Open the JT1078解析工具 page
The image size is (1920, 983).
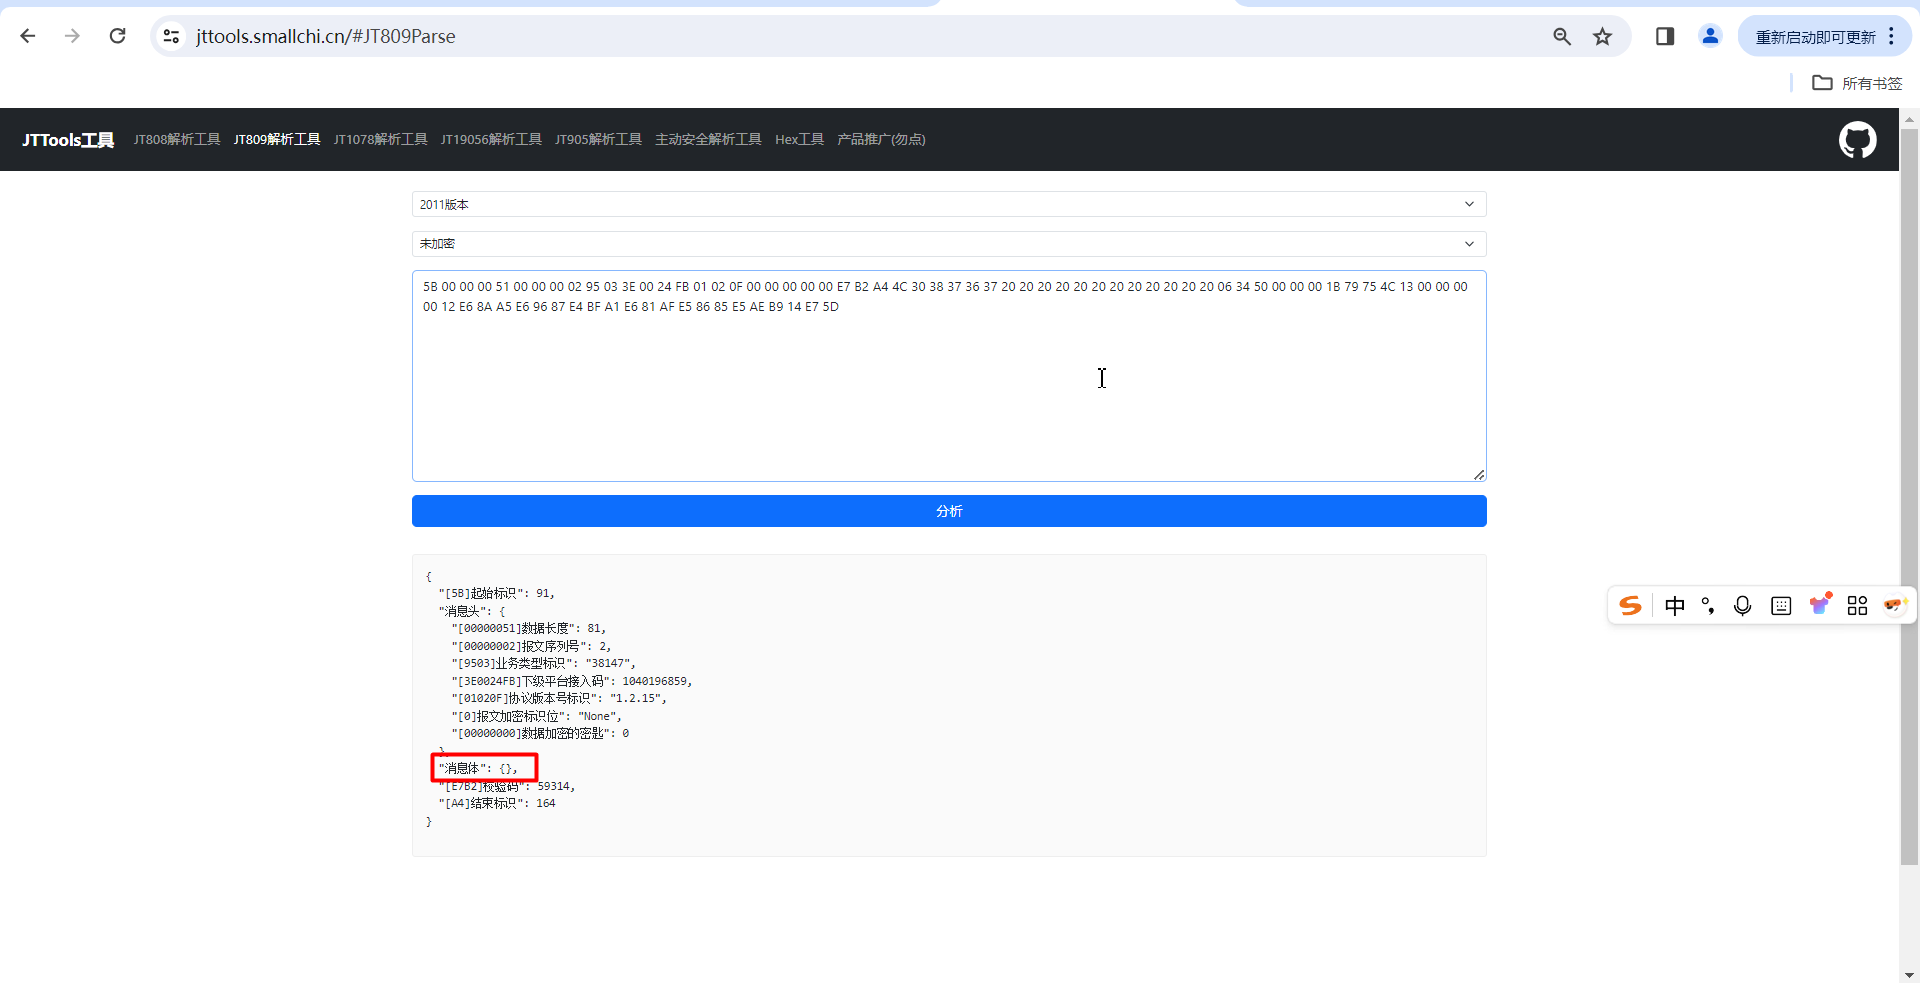[380, 139]
